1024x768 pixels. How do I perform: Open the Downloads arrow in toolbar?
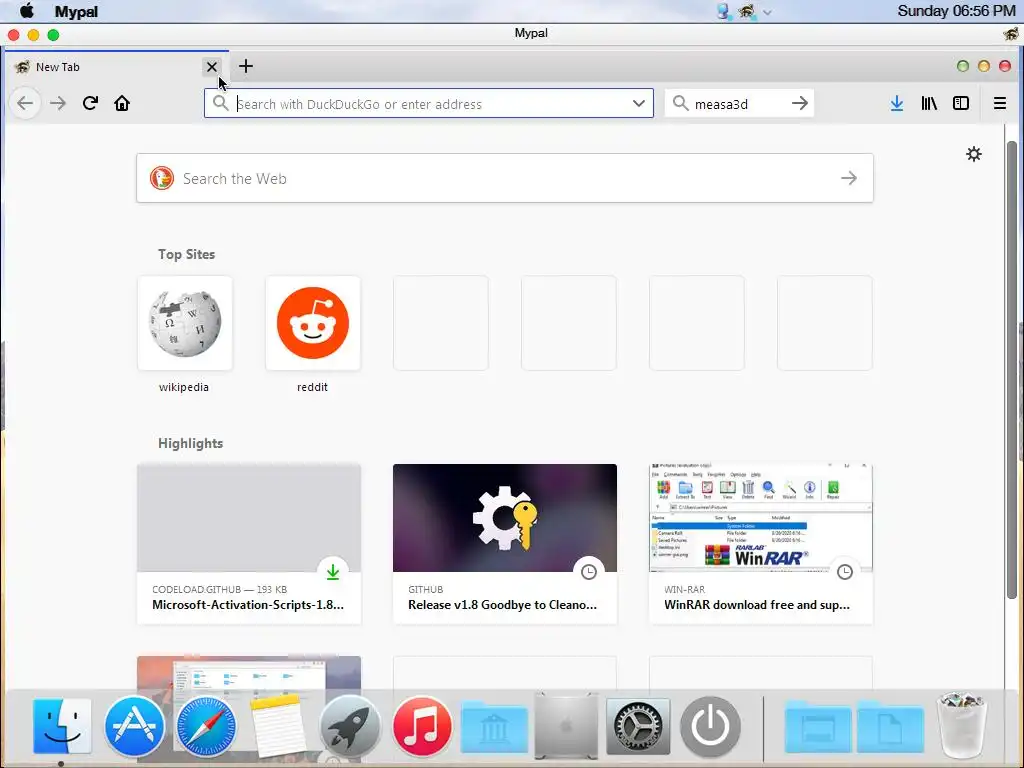point(897,103)
